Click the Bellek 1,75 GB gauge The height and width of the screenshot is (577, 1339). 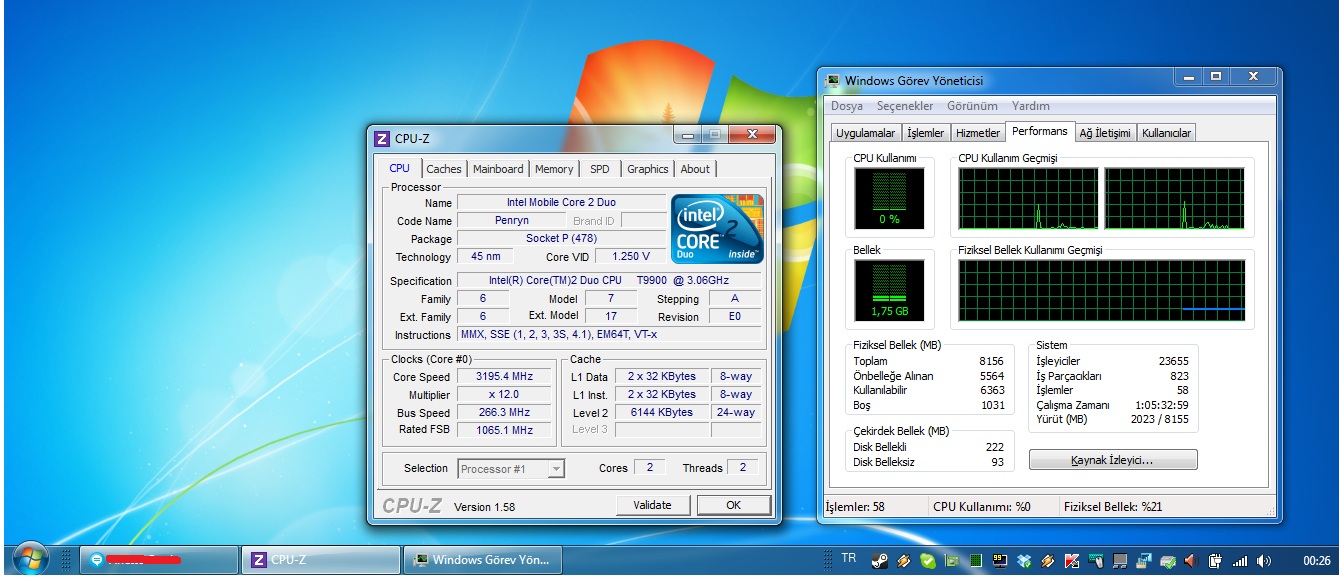(x=889, y=290)
